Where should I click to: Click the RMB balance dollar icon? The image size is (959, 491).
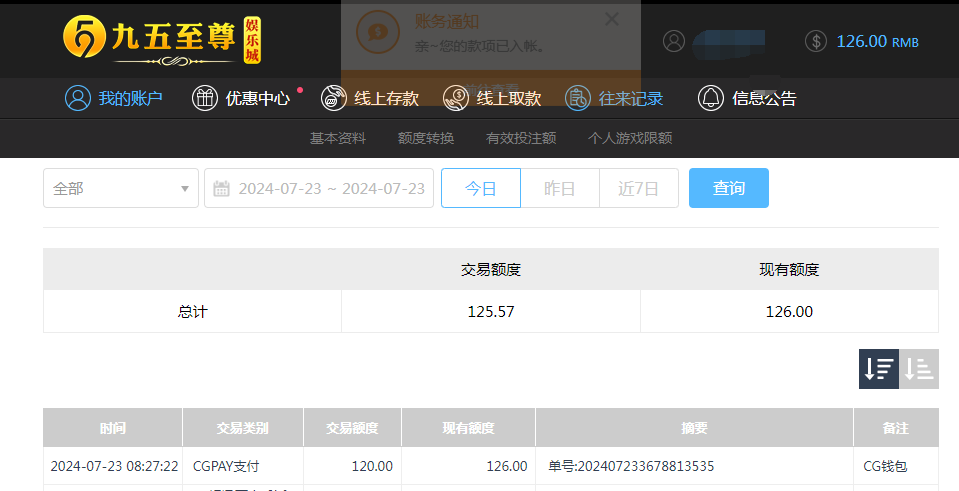(816, 41)
